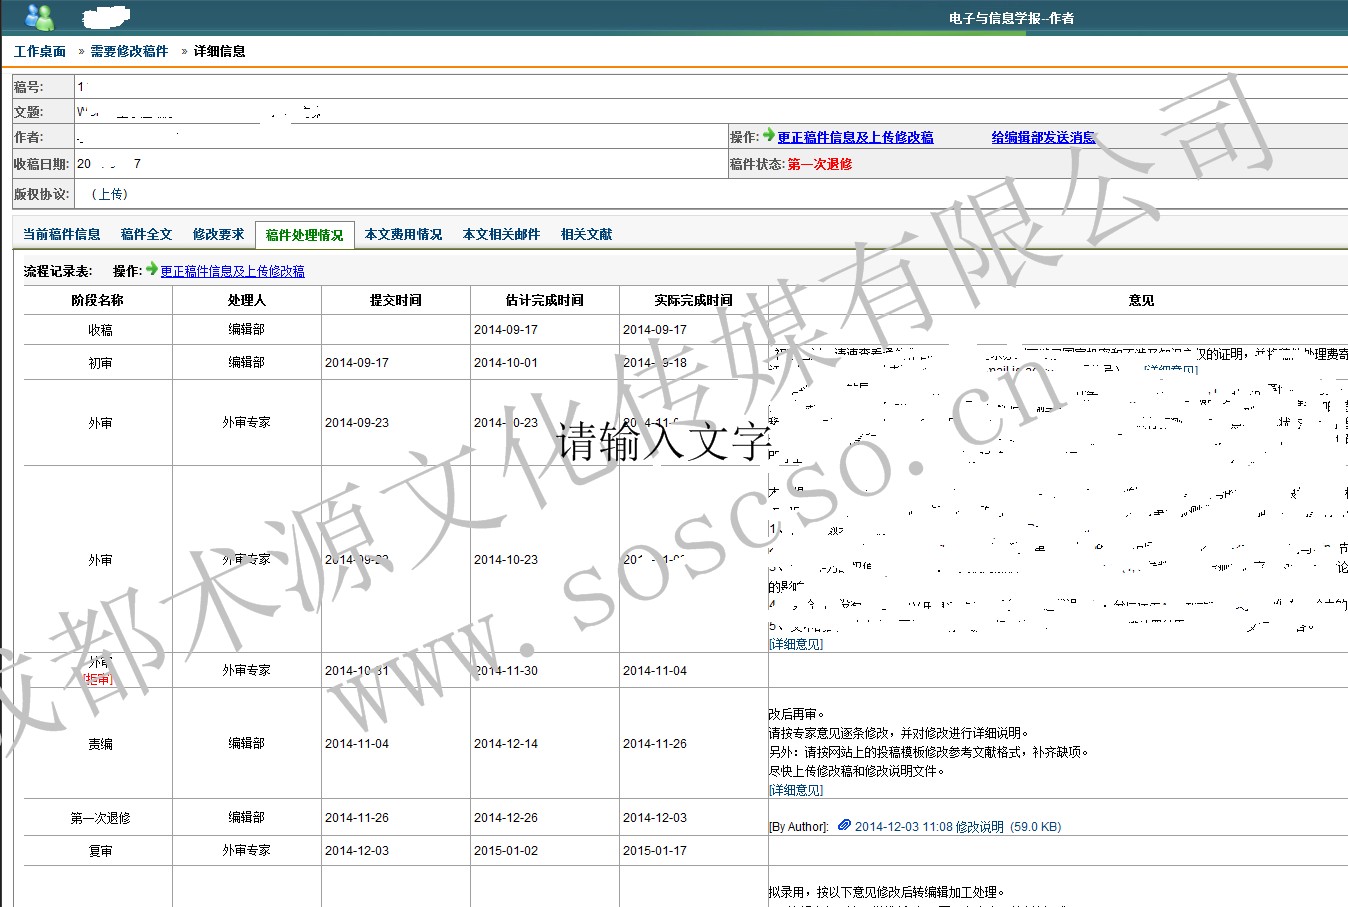The width and height of the screenshot is (1348, 907).
Task: Go to 工作桌面 breadcrumb
Action: pos(40,51)
